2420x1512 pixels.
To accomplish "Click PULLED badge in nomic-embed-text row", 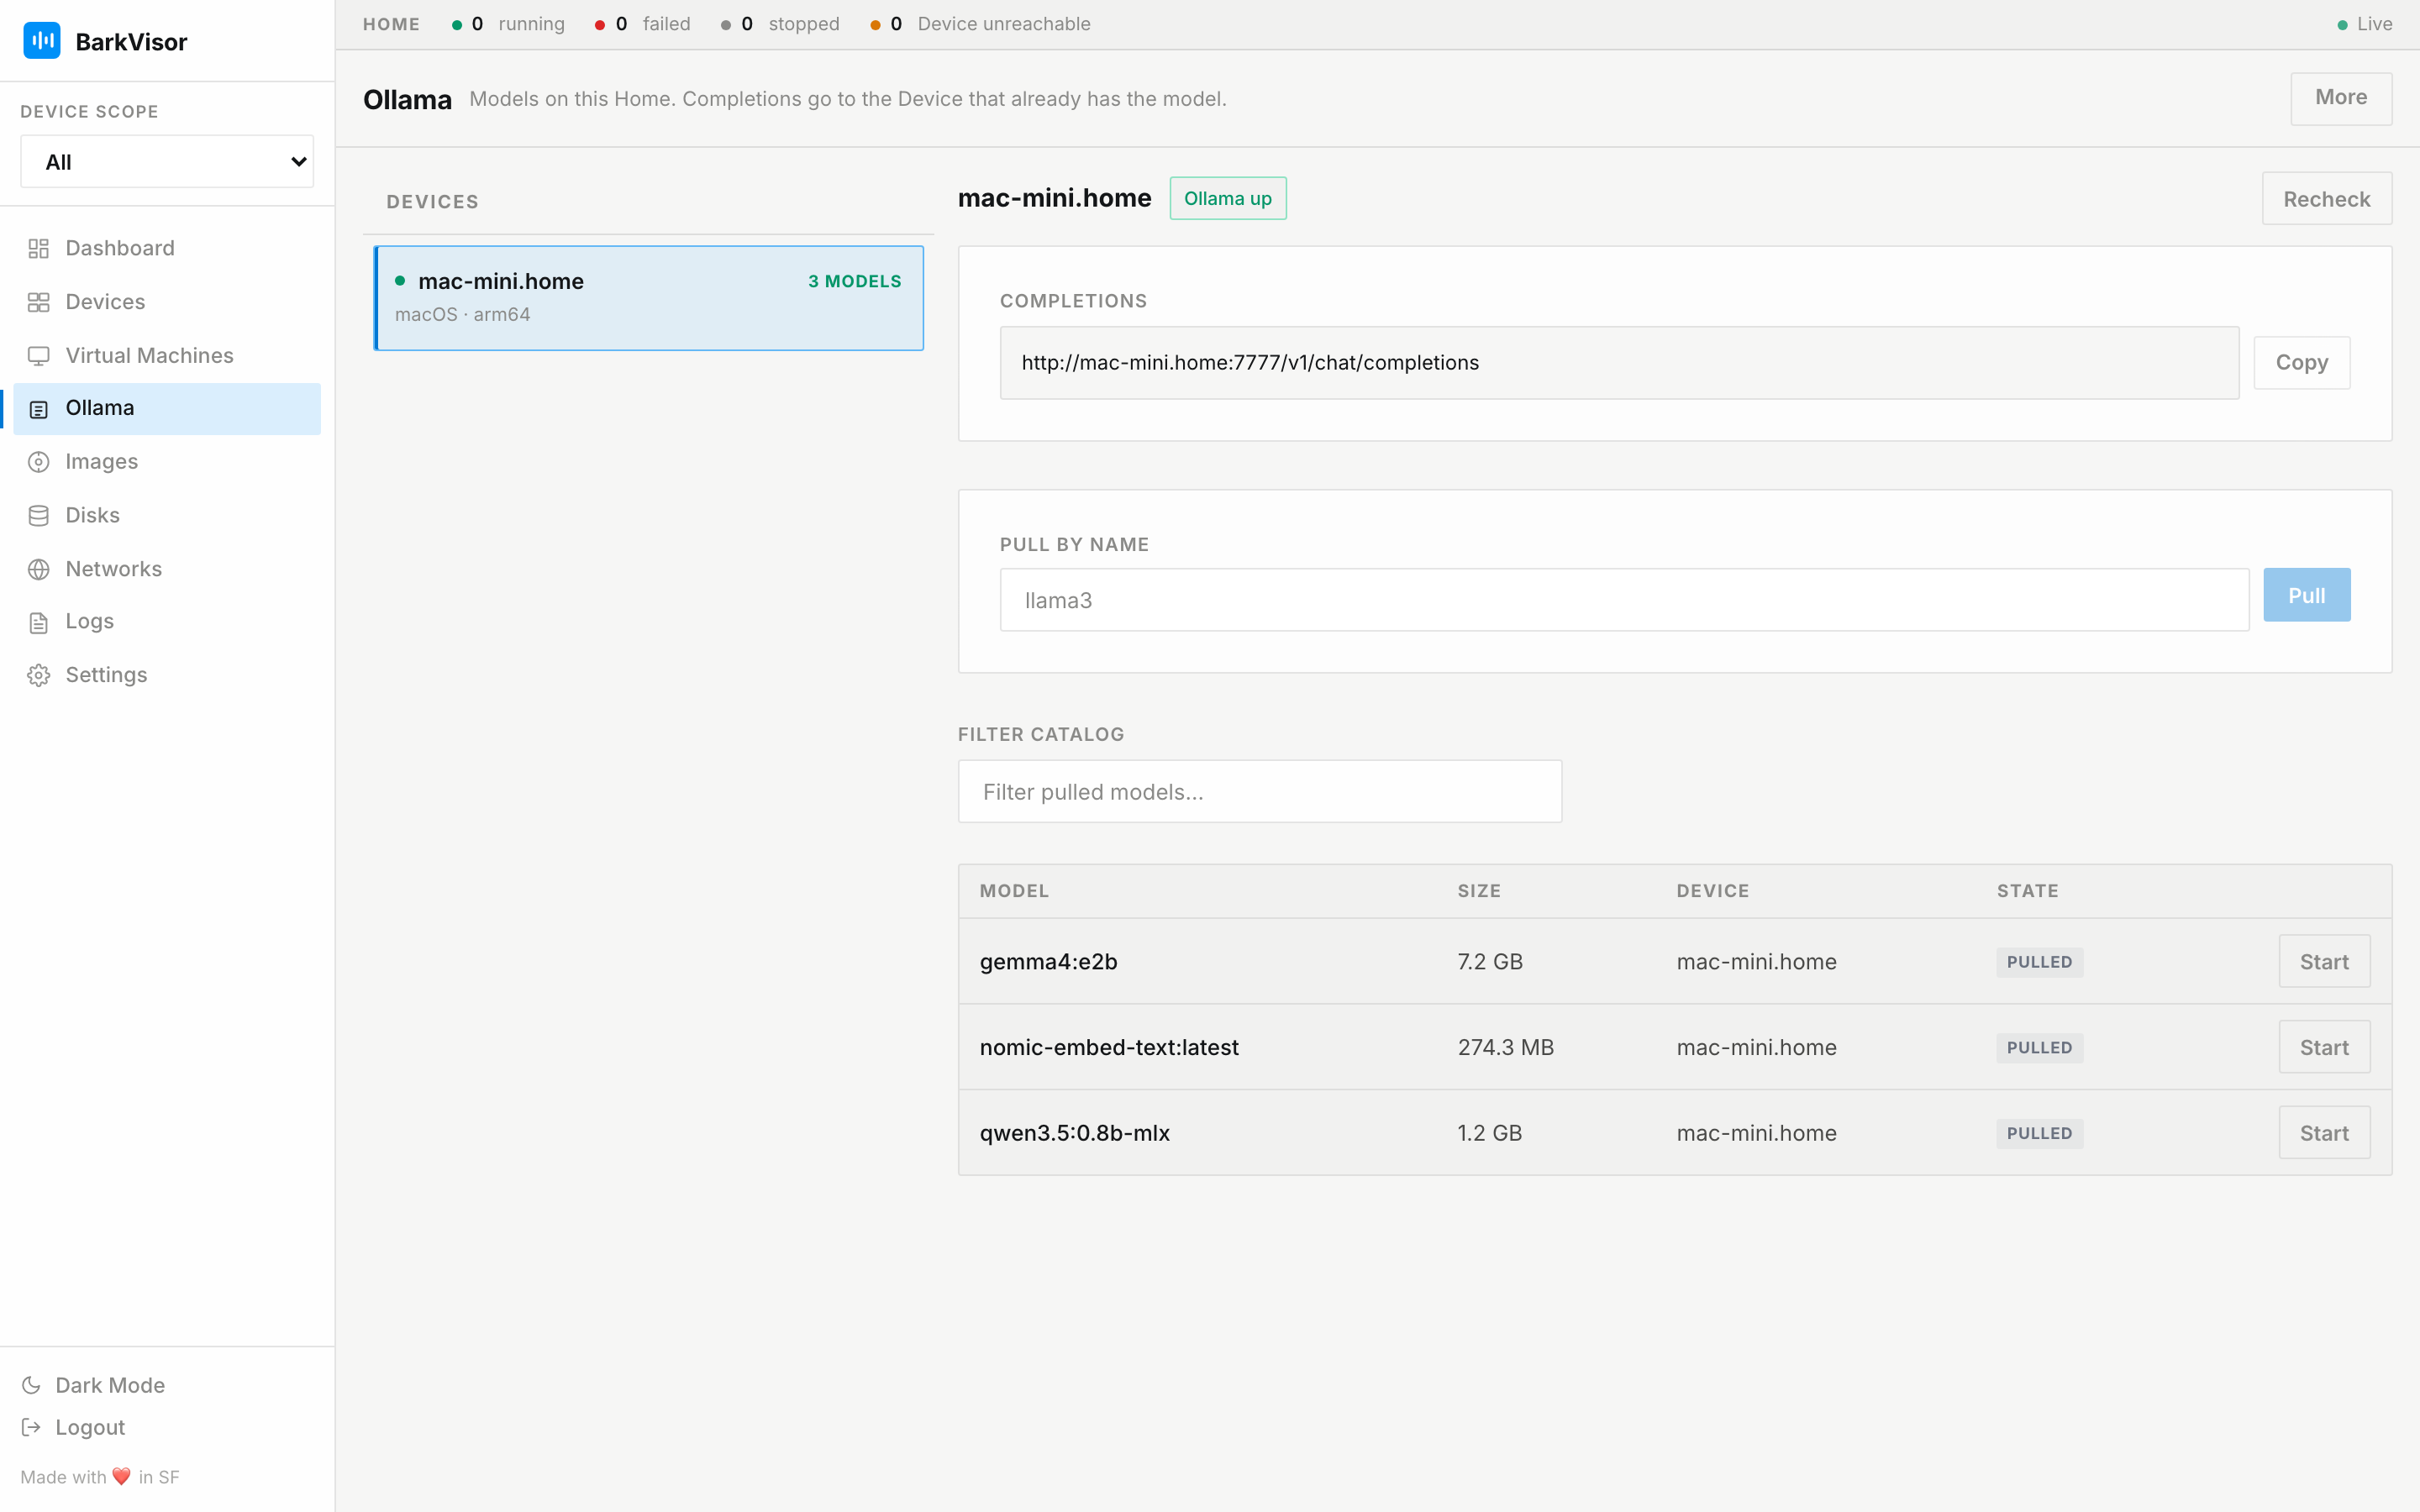I will point(2040,1048).
